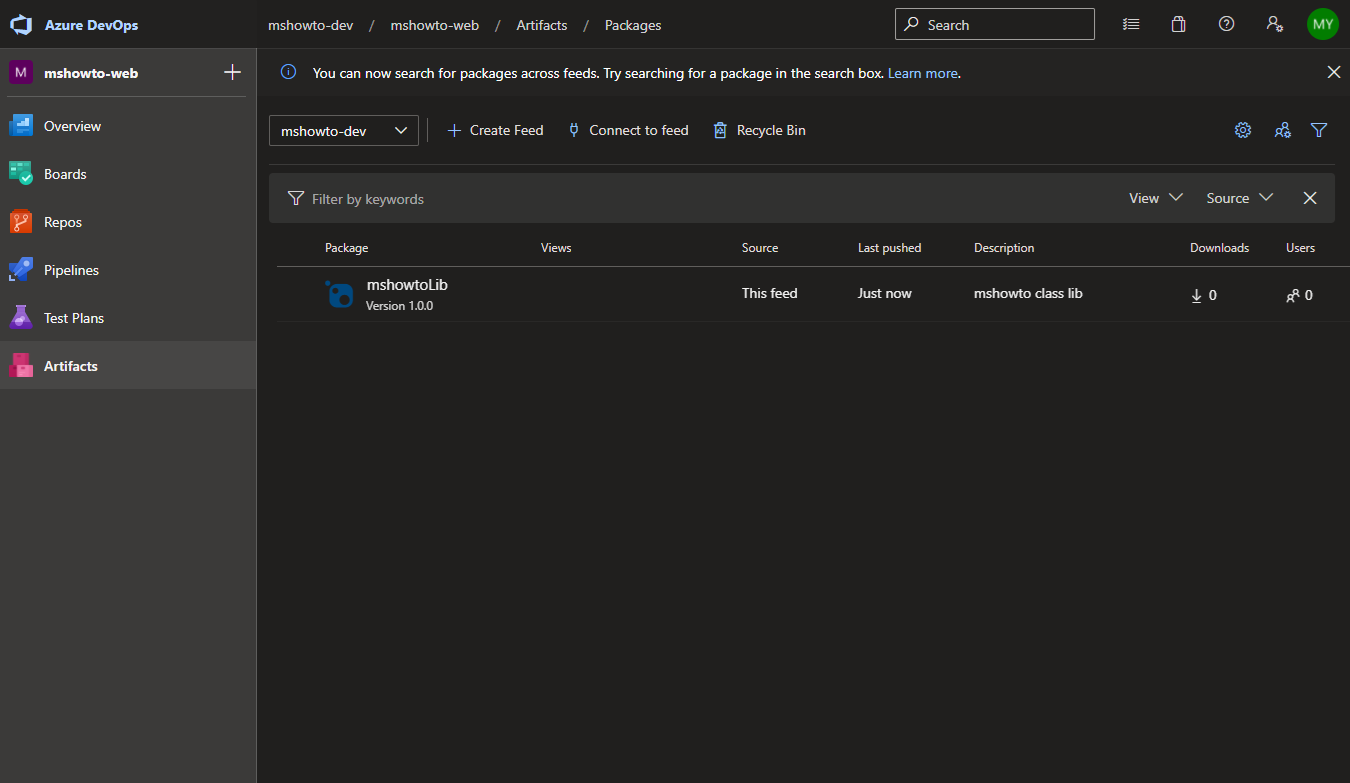The height and width of the screenshot is (783, 1350).
Task: Select Test Plans in the sidebar
Action: coord(128,318)
